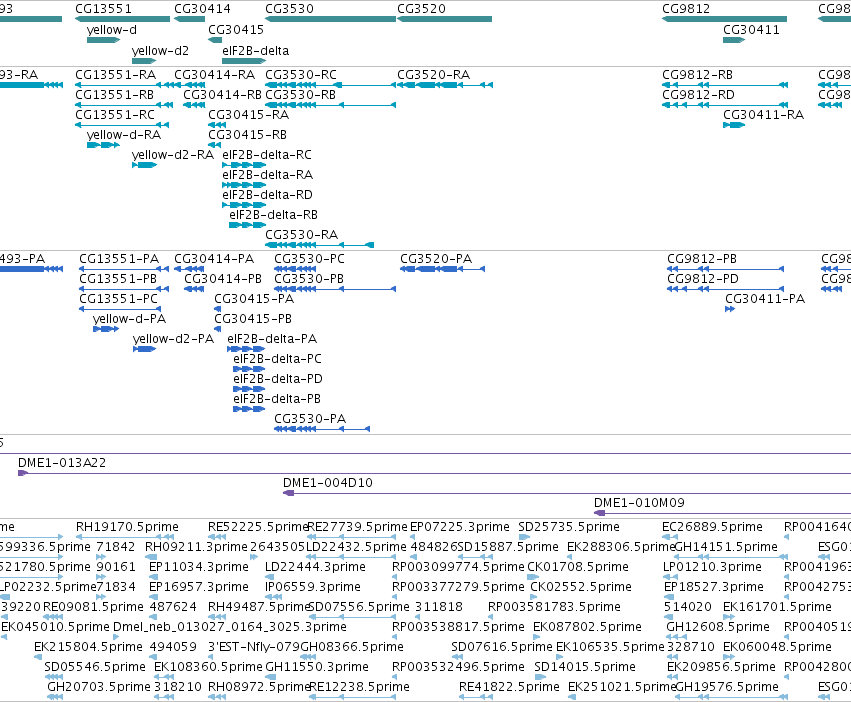Click the CG30415 gene glyph
The height and width of the screenshot is (702, 851).
click(215, 40)
